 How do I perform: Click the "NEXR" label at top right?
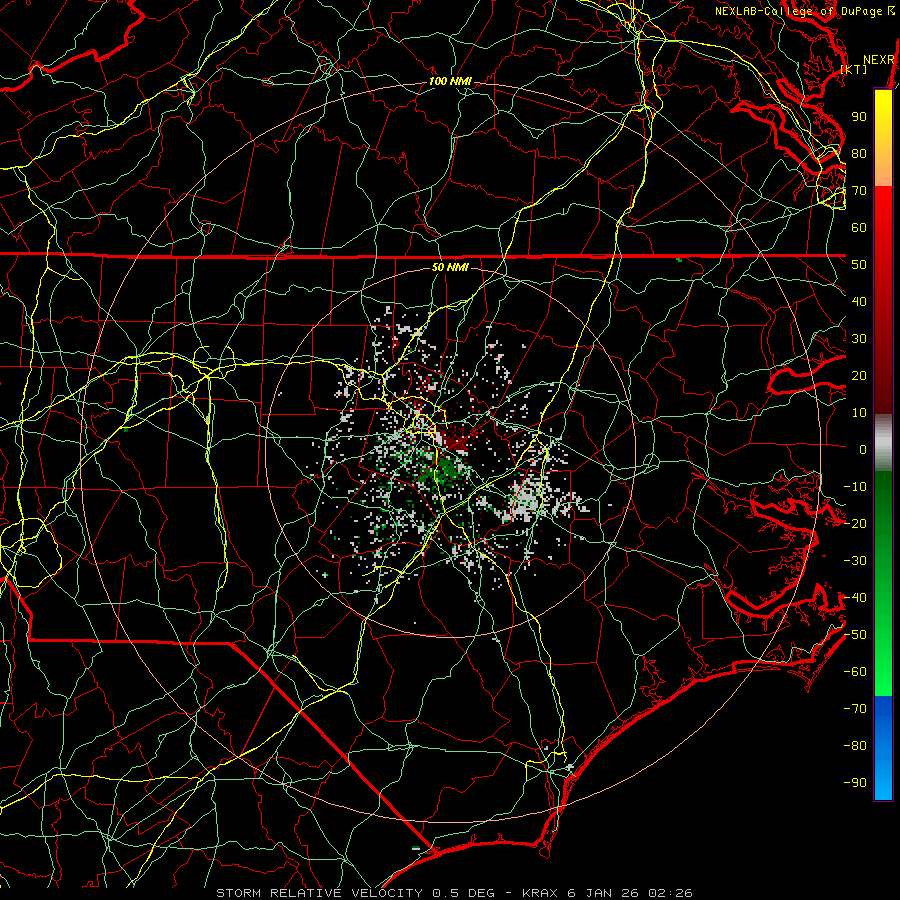879,60
